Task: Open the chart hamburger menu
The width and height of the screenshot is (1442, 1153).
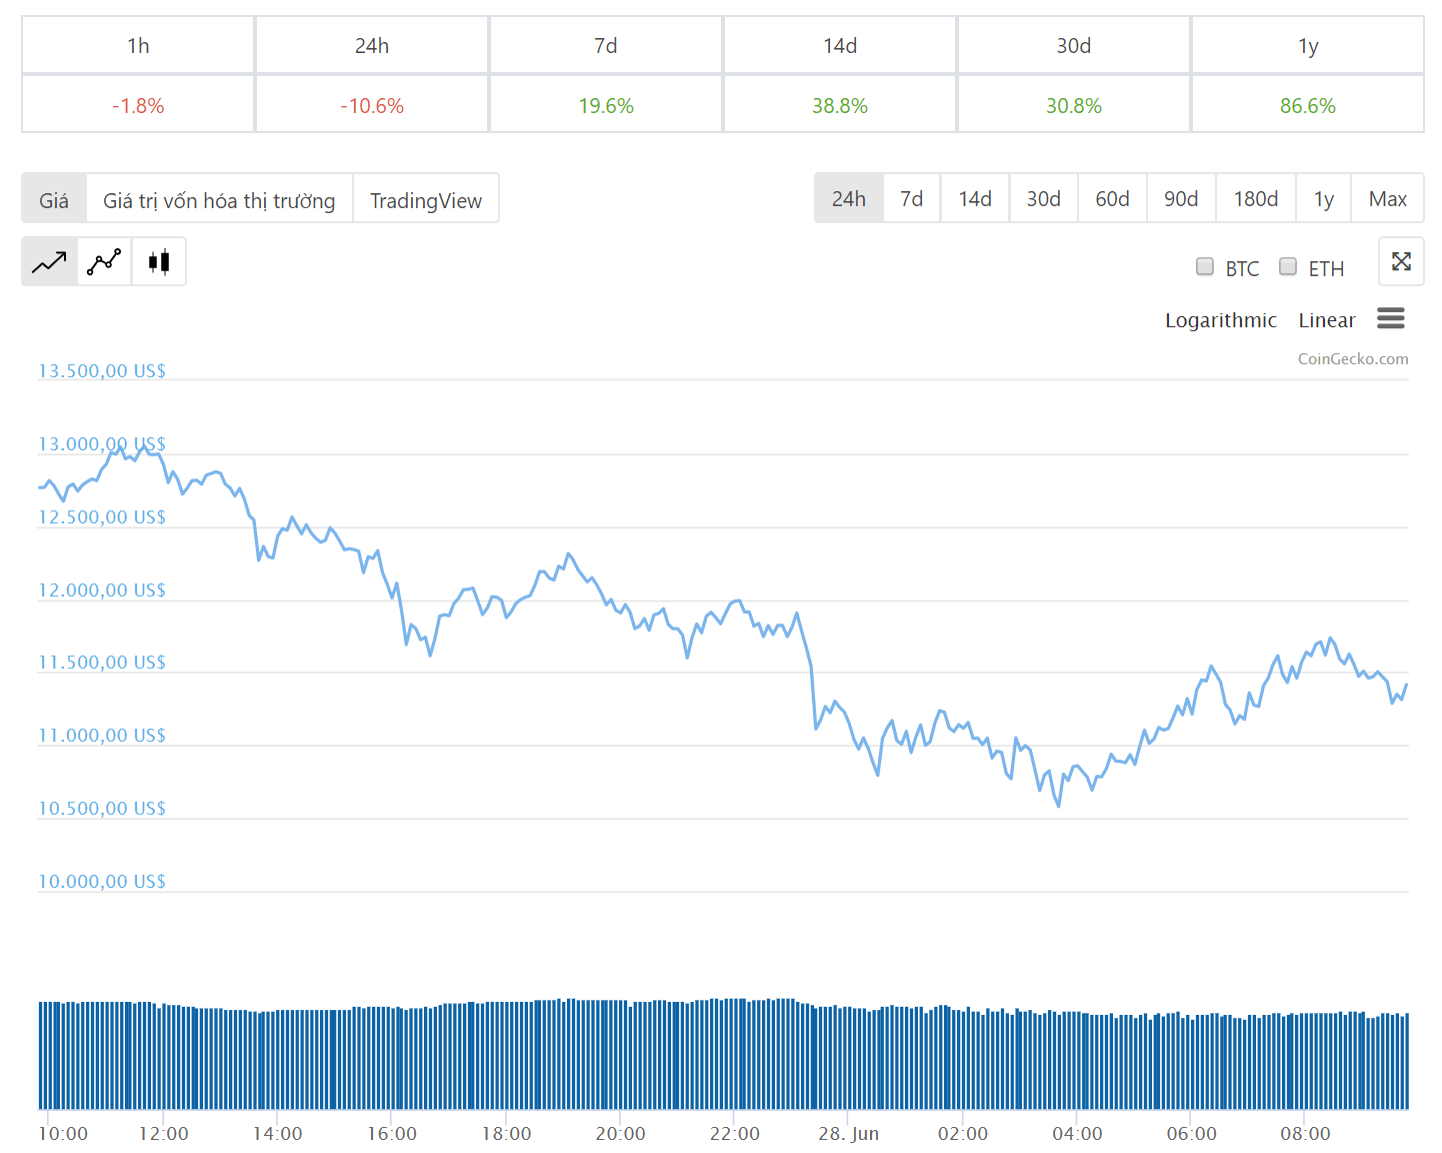Action: (x=1390, y=319)
